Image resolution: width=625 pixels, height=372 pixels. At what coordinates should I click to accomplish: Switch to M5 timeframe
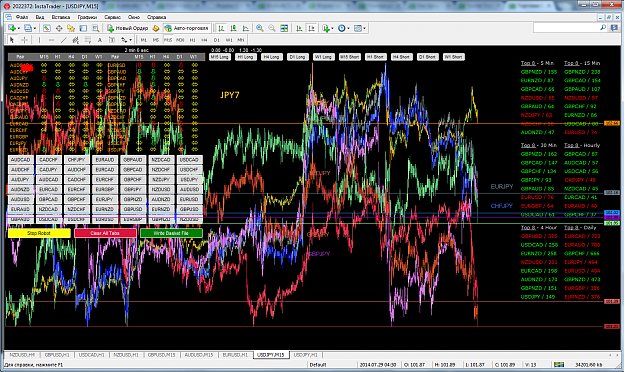tap(156, 40)
